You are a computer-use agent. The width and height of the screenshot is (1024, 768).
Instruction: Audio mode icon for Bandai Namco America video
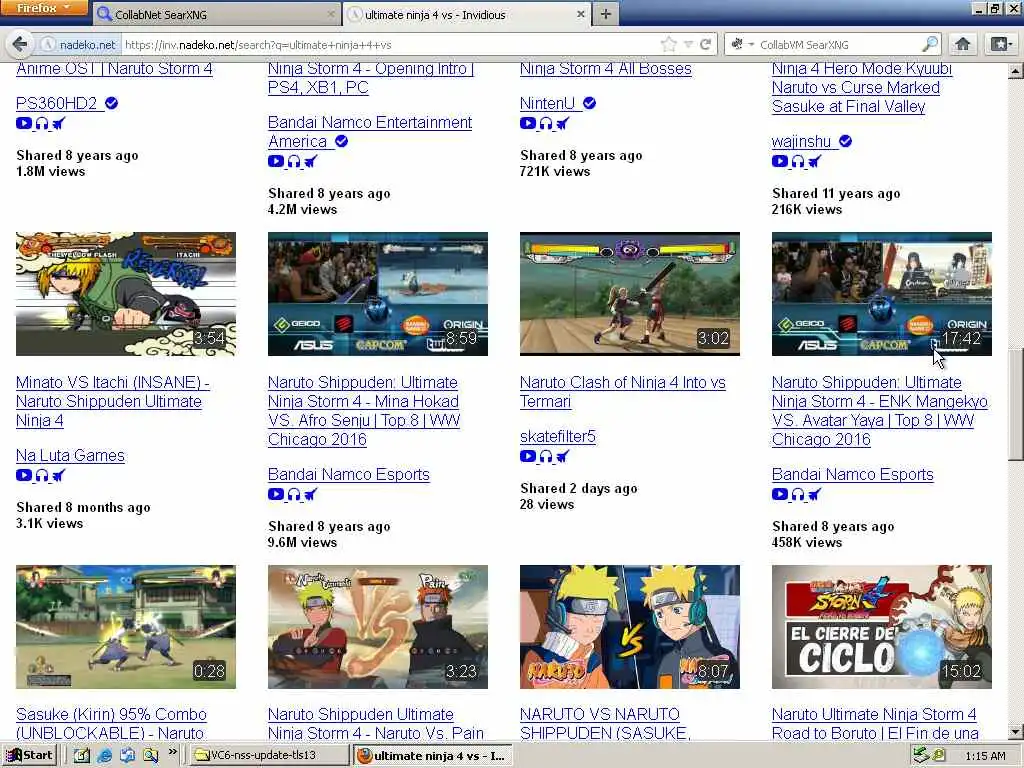294,161
